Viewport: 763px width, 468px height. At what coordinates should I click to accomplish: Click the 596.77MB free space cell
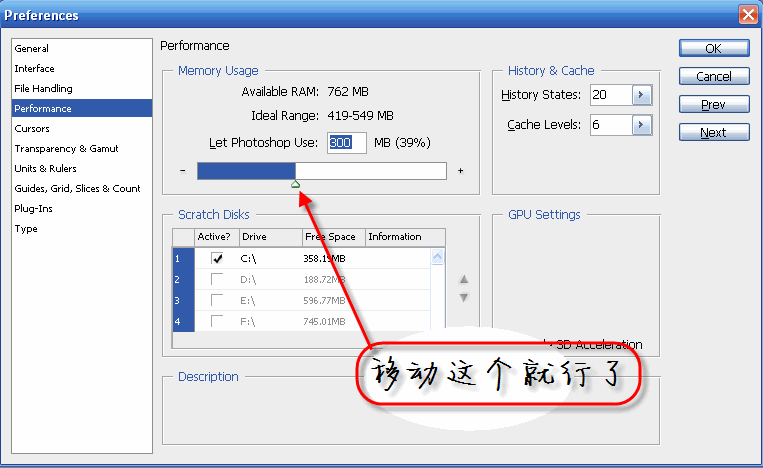324,301
